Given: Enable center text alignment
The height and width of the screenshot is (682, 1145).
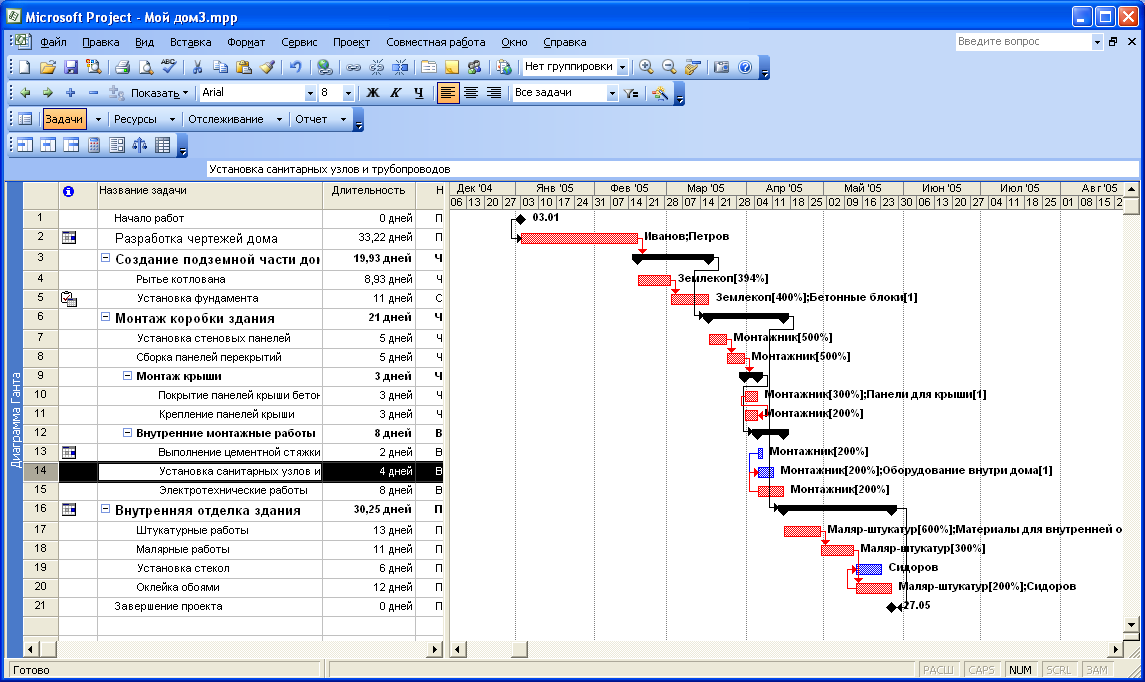Looking at the screenshot, I should 471,93.
